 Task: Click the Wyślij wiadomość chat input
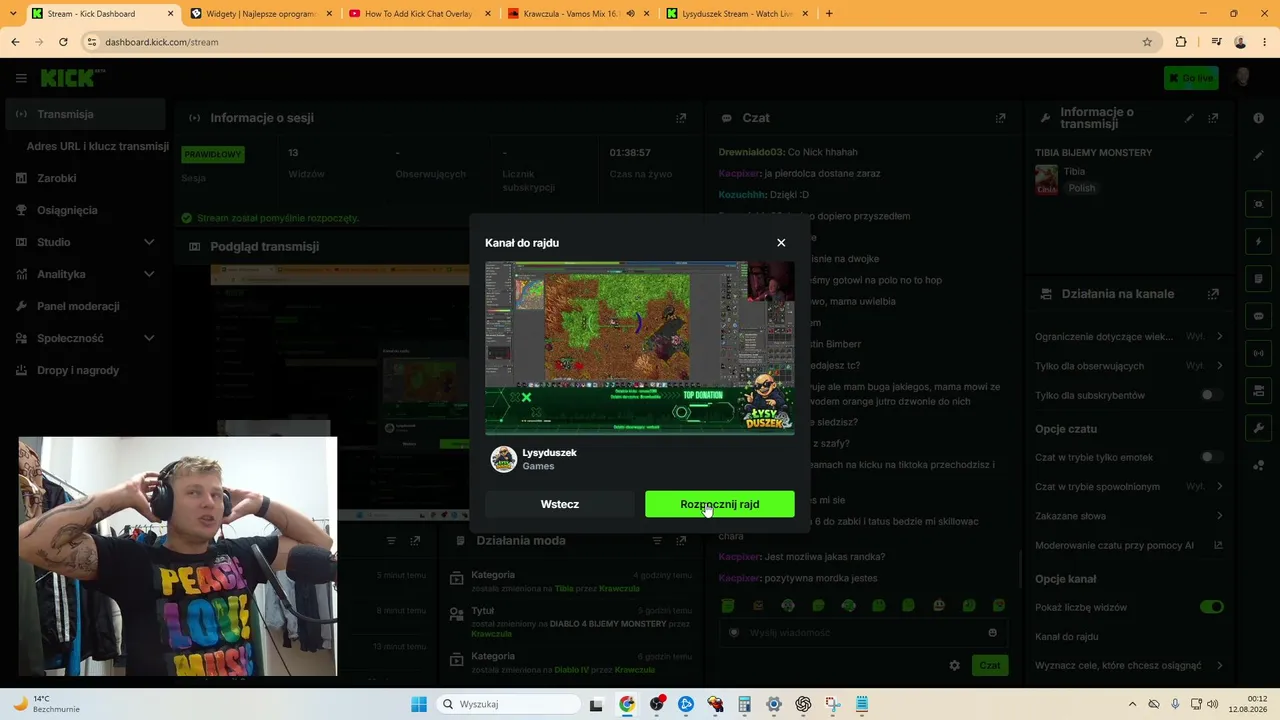click(863, 632)
